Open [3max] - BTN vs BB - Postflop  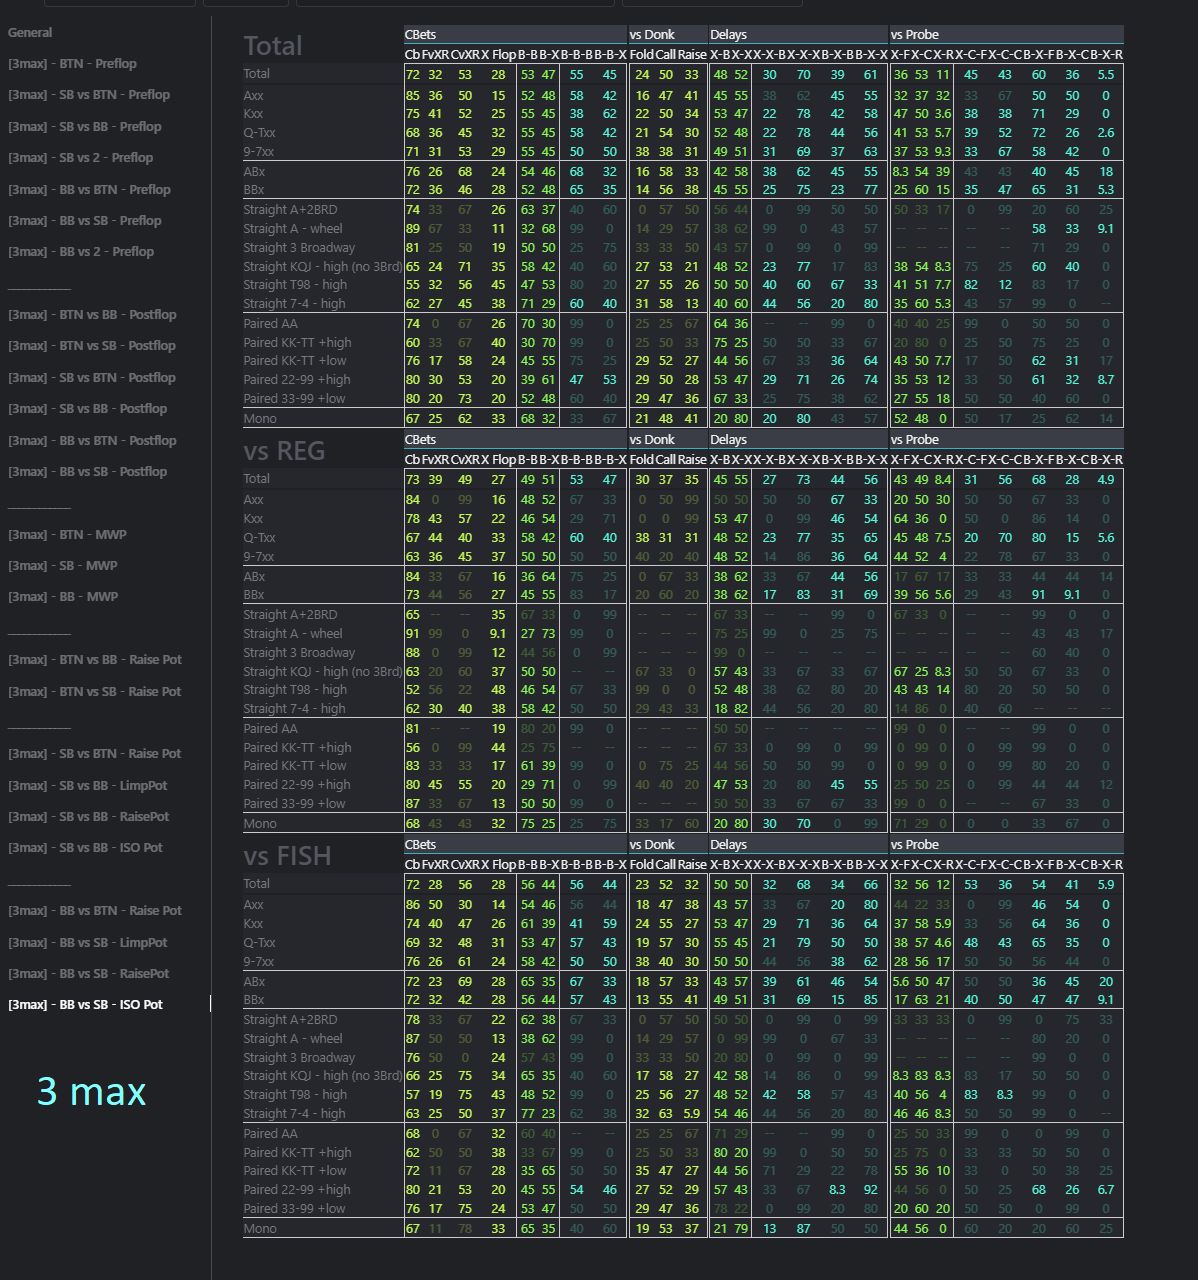[92, 315]
